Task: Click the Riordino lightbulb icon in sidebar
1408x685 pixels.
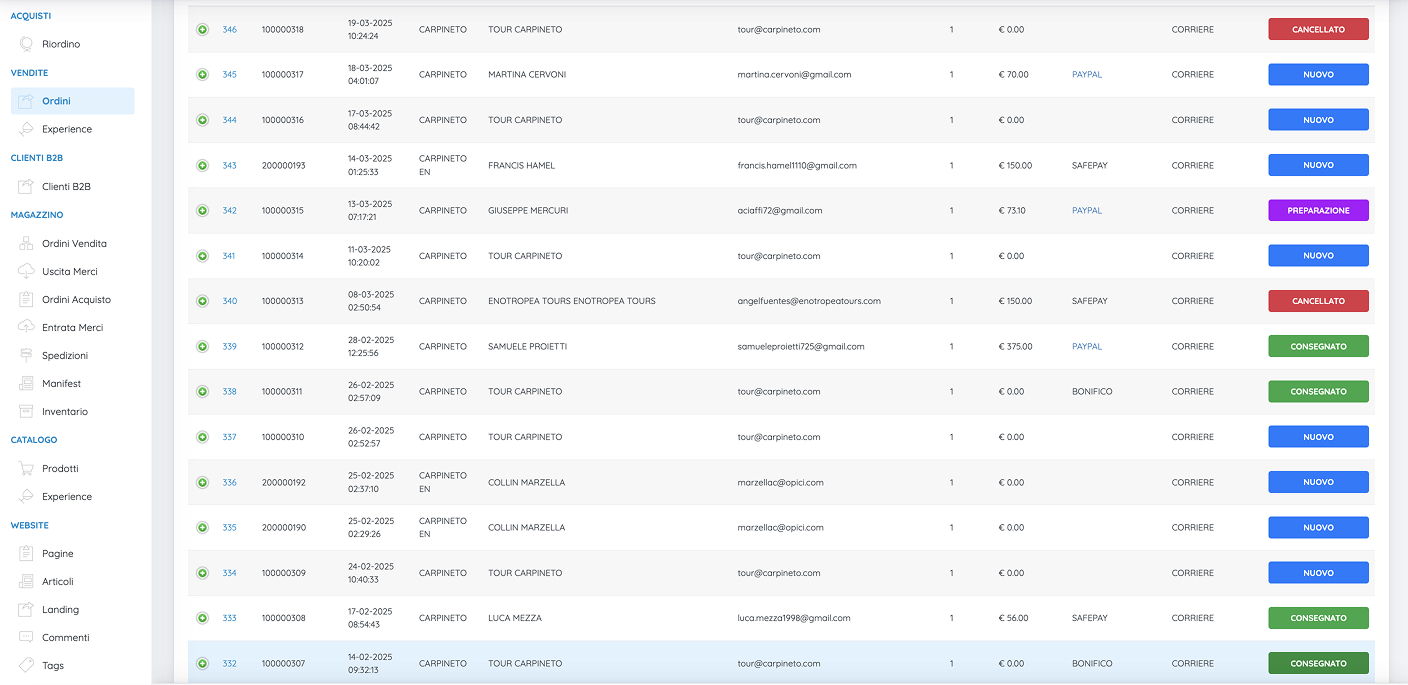Action: click(26, 44)
